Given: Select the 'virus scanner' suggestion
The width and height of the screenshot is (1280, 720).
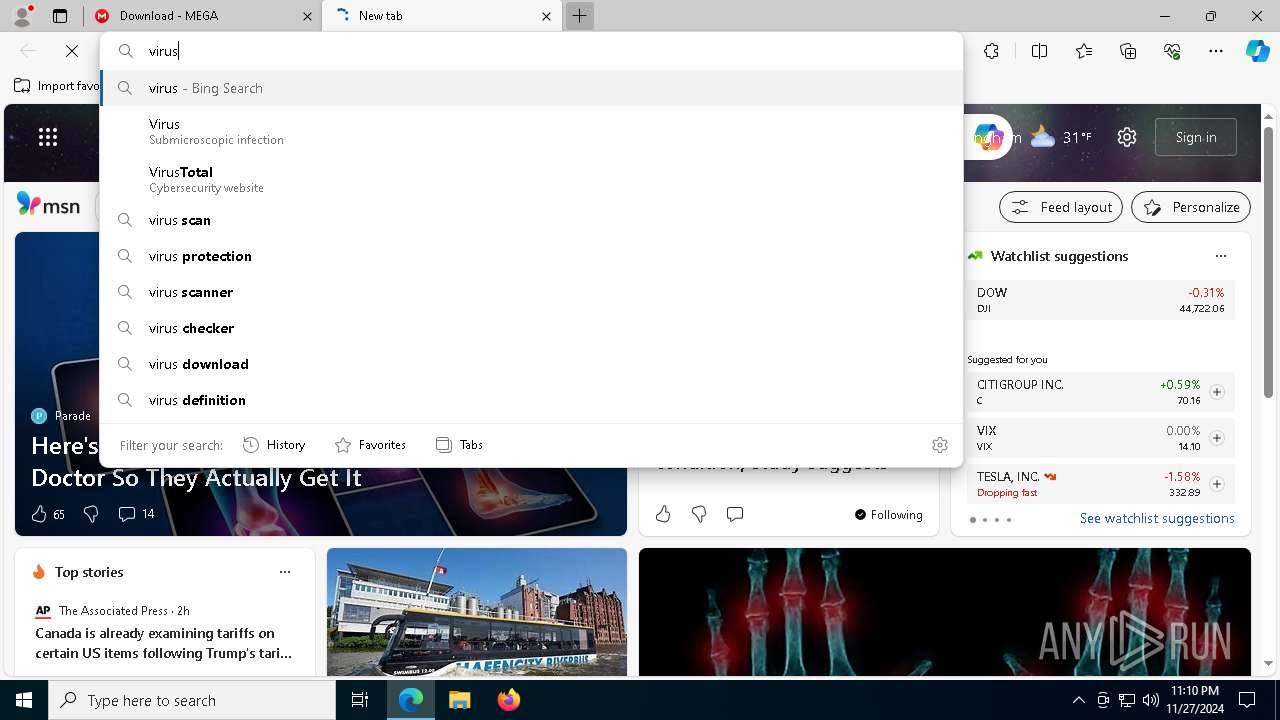Looking at the screenshot, I should tap(531, 292).
